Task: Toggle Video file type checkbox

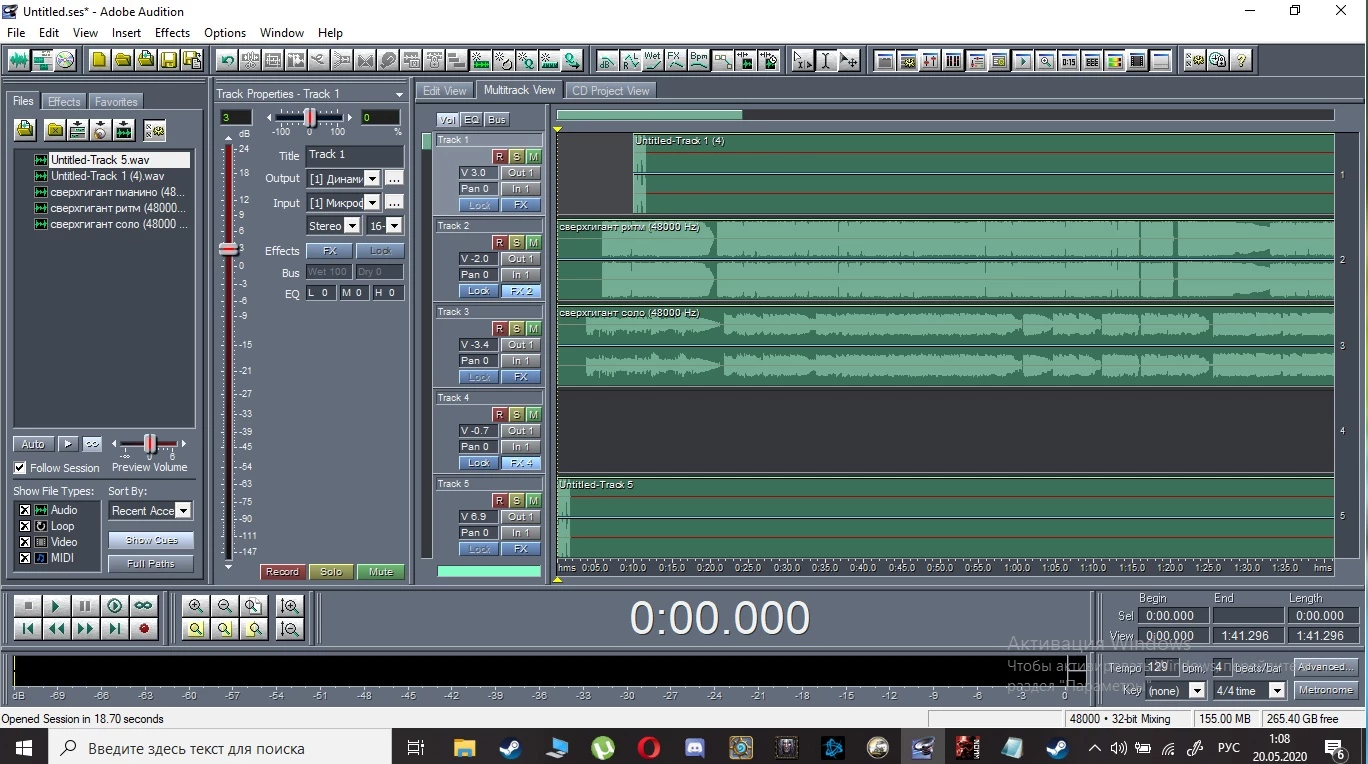Action: (25, 542)
